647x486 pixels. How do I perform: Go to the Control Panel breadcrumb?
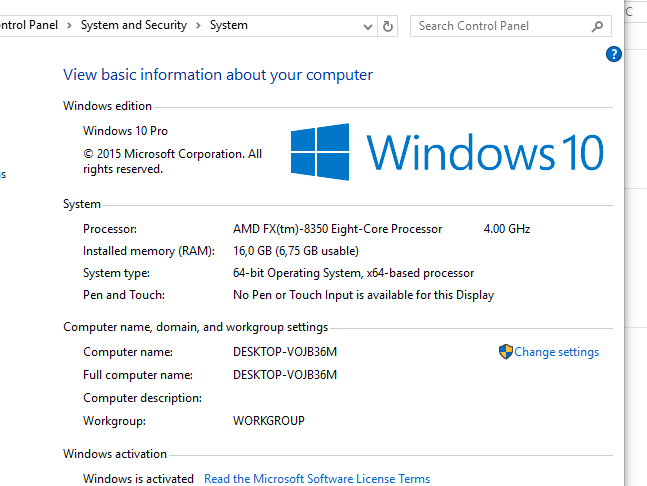(28, 25)
